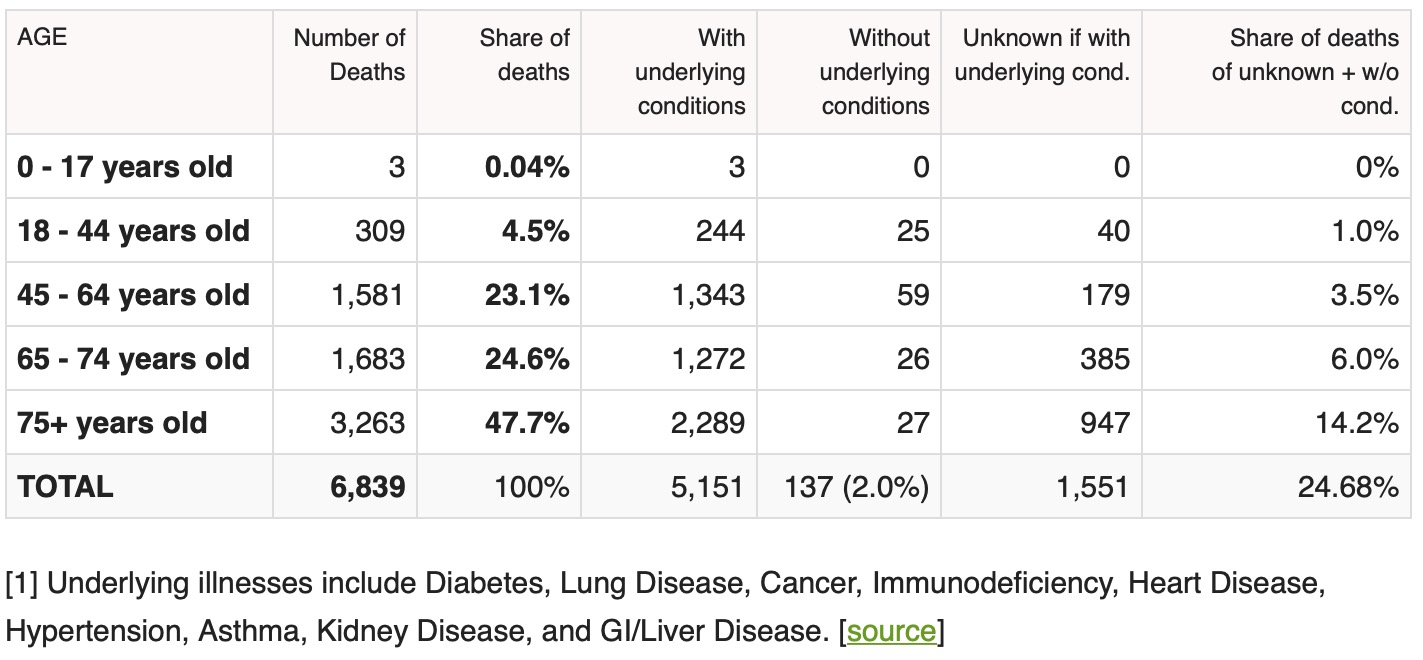Select the 24.68% total share cell
Viewport: 1423px width, 660px height.
click(x=1349, y=487)
